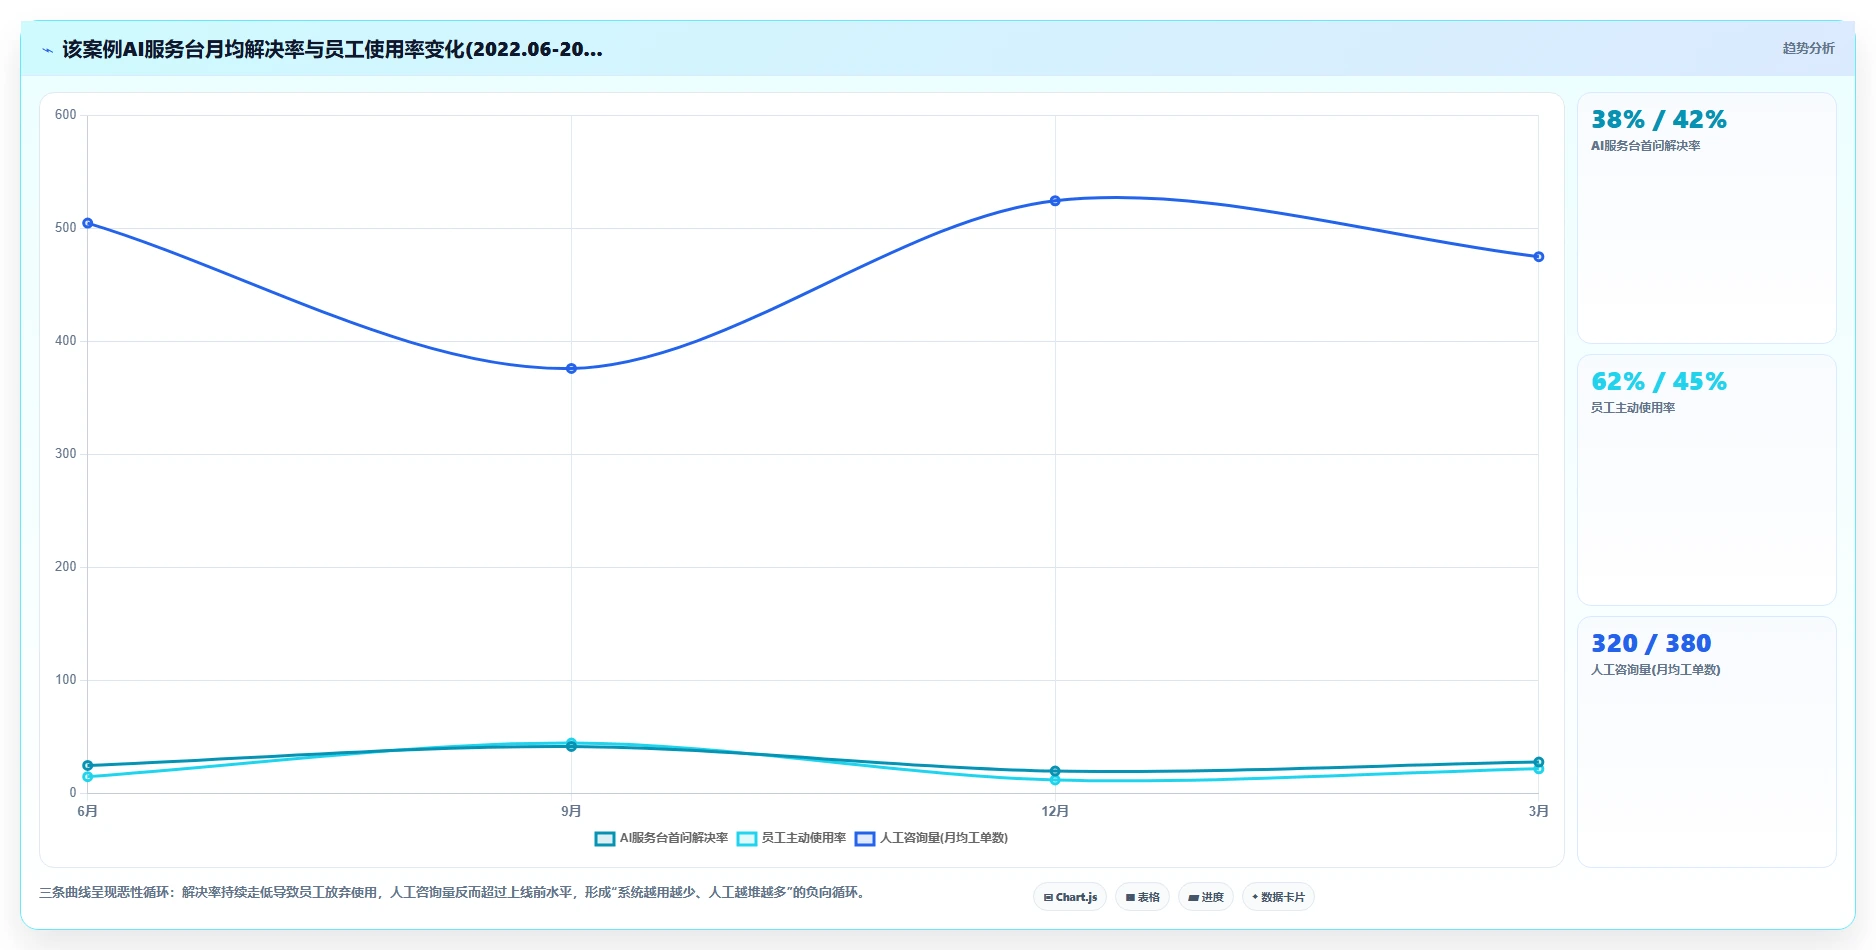Viewport: 1876px width, 950px height.
Task: Click the light cyan 员工主动使用率 point at 6月
Action: click(x=88, y=777)
